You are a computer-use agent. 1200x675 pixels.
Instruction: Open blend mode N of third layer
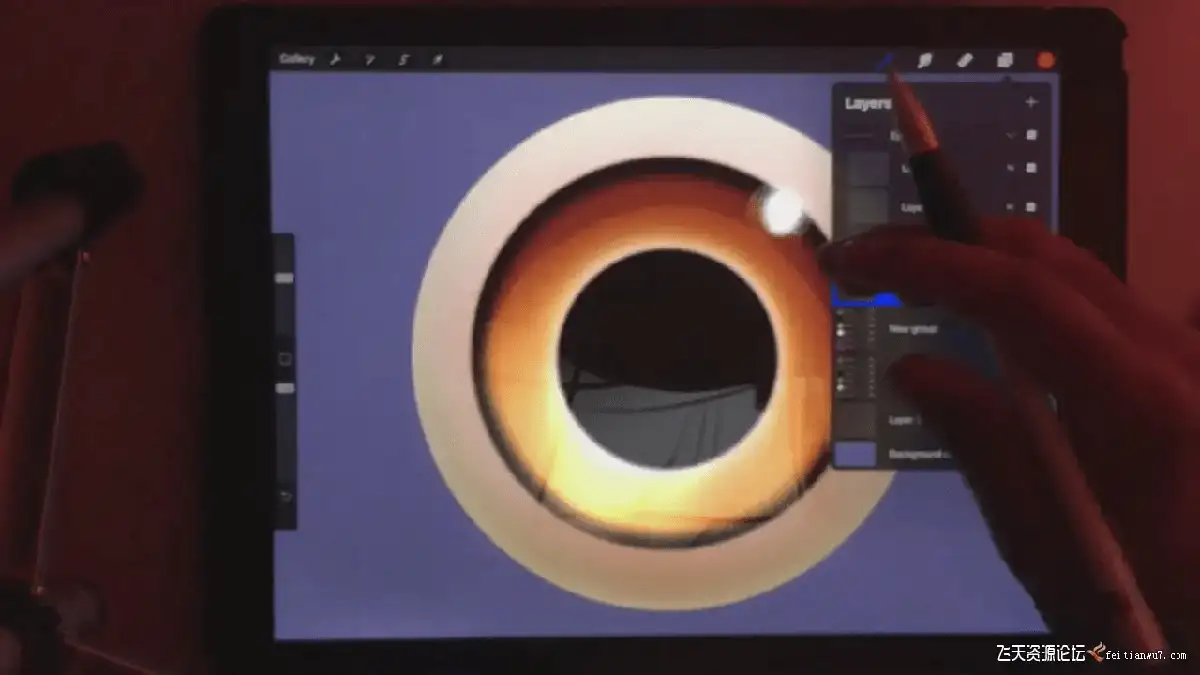[x=1011, y=208]
